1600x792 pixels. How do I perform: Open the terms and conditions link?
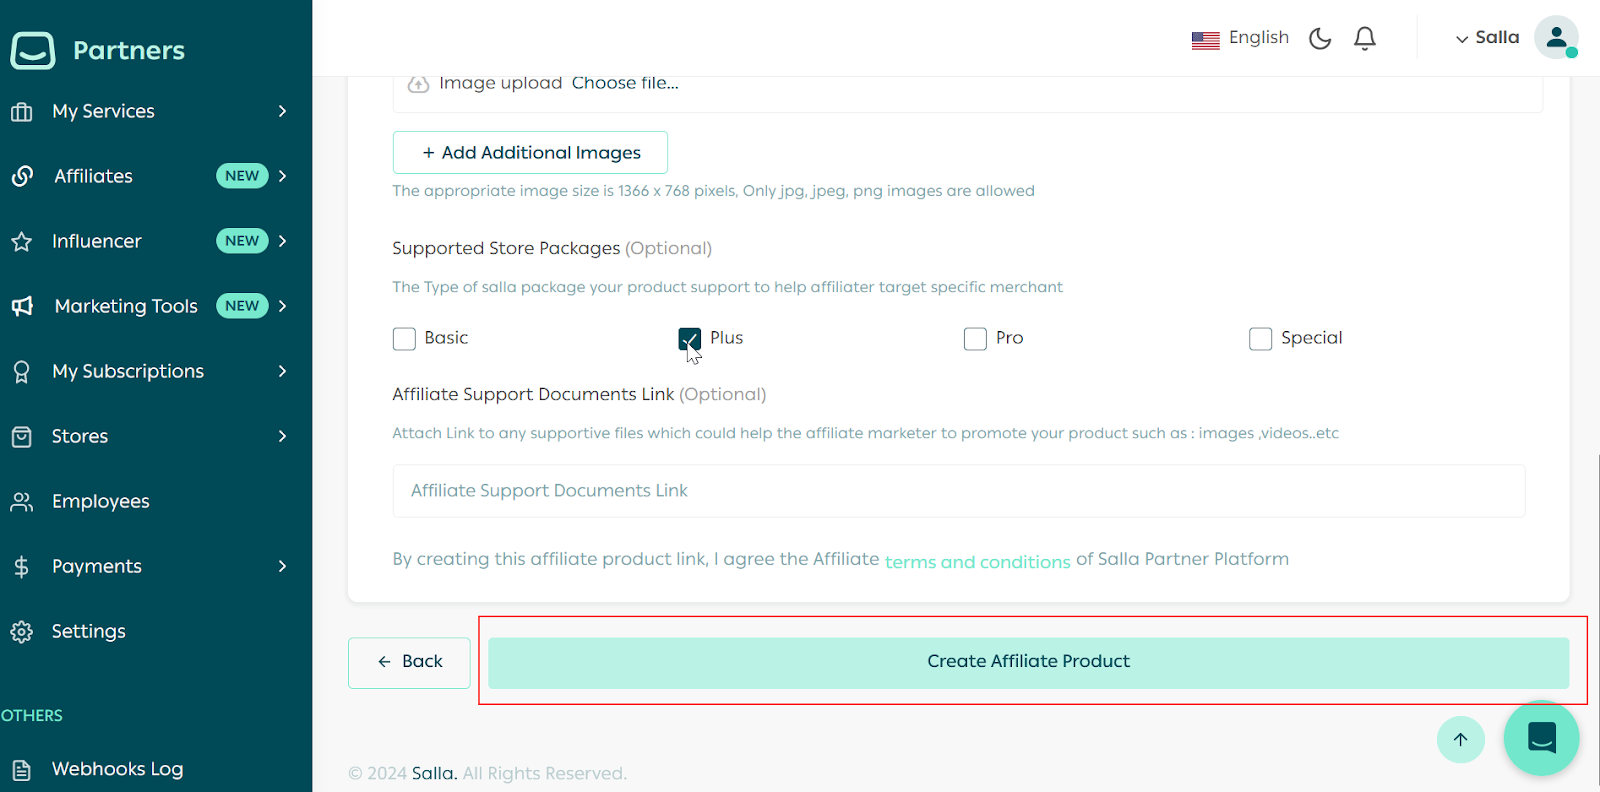(977, 562)
